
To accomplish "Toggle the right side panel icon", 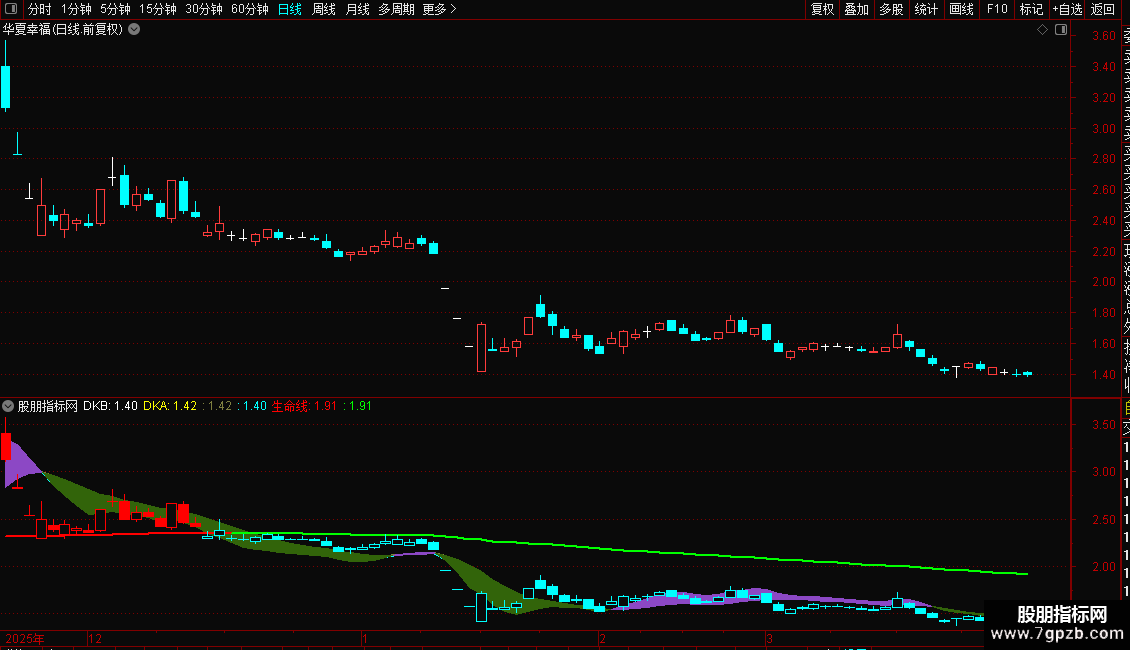I will click(x=1061, y=30).
